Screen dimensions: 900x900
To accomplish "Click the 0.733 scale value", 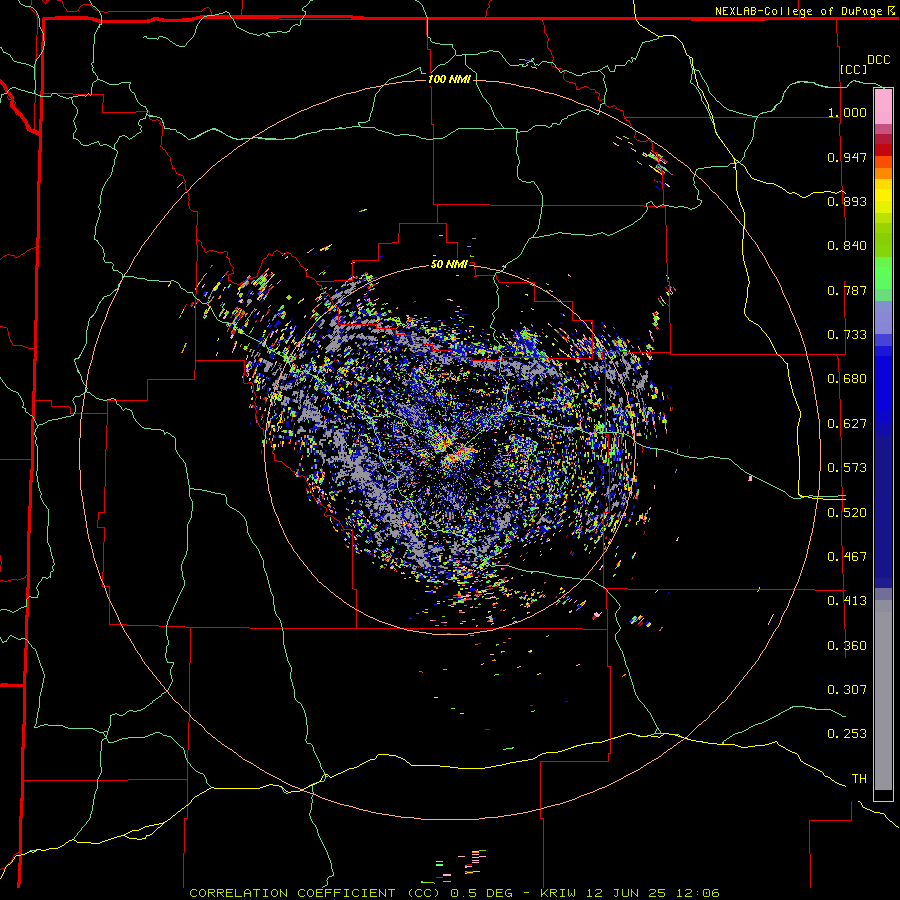I will pos(847,335).
